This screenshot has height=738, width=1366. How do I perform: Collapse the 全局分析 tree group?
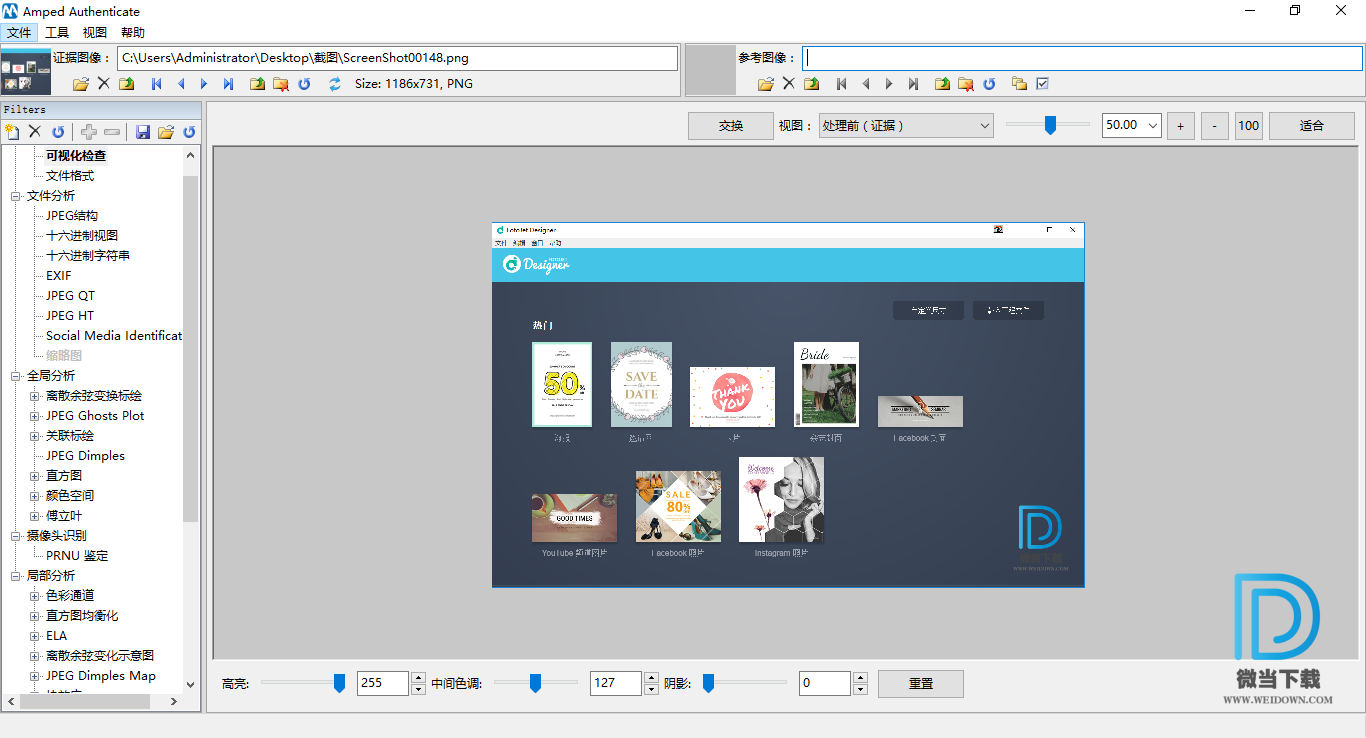tap(16, 376)
